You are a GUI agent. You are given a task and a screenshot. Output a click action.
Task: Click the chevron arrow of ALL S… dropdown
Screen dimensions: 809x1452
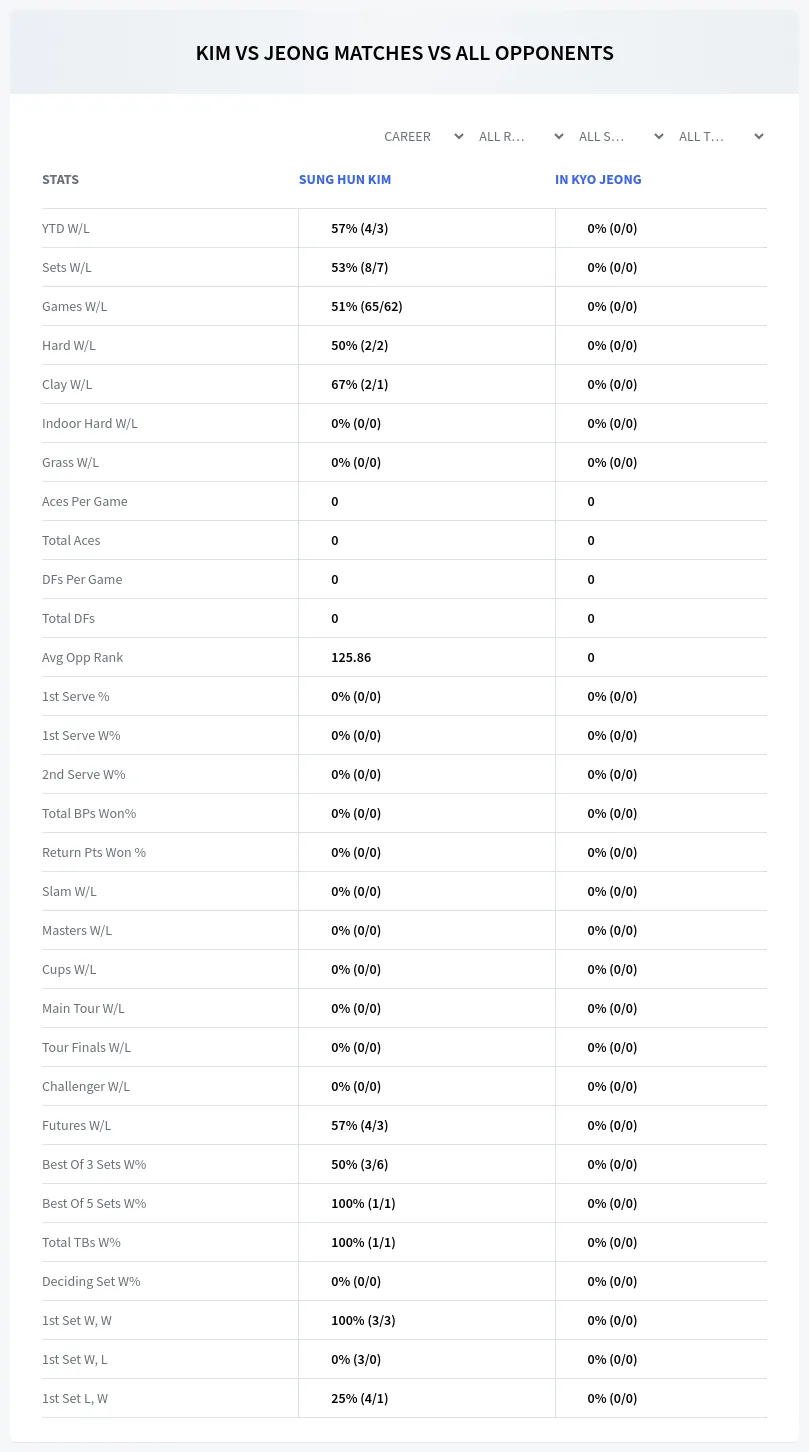[658, 136]
